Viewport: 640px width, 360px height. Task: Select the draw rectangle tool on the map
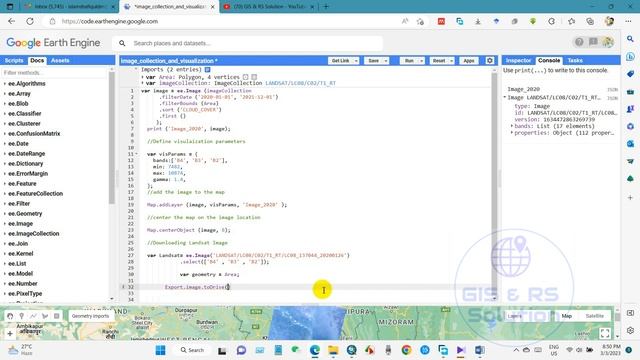56,316
